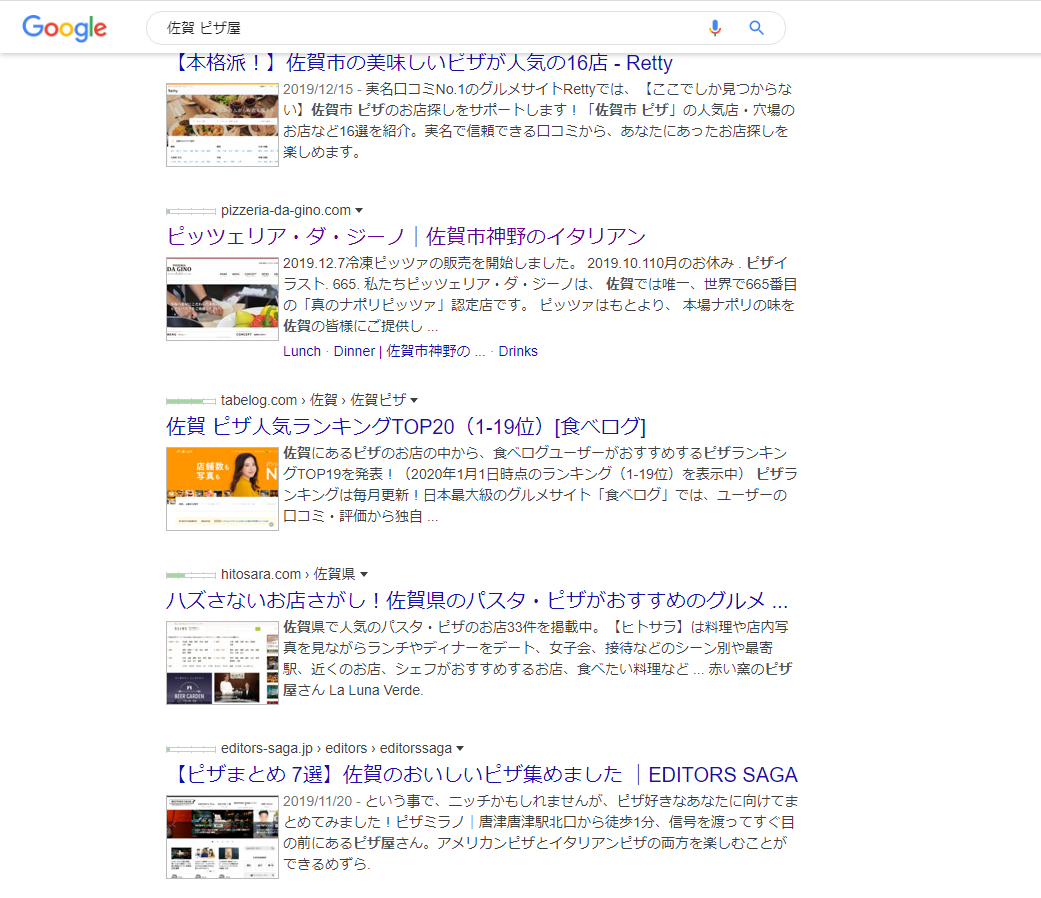
Task: Click the microphone voice search icon
Action: pos(714,28)
